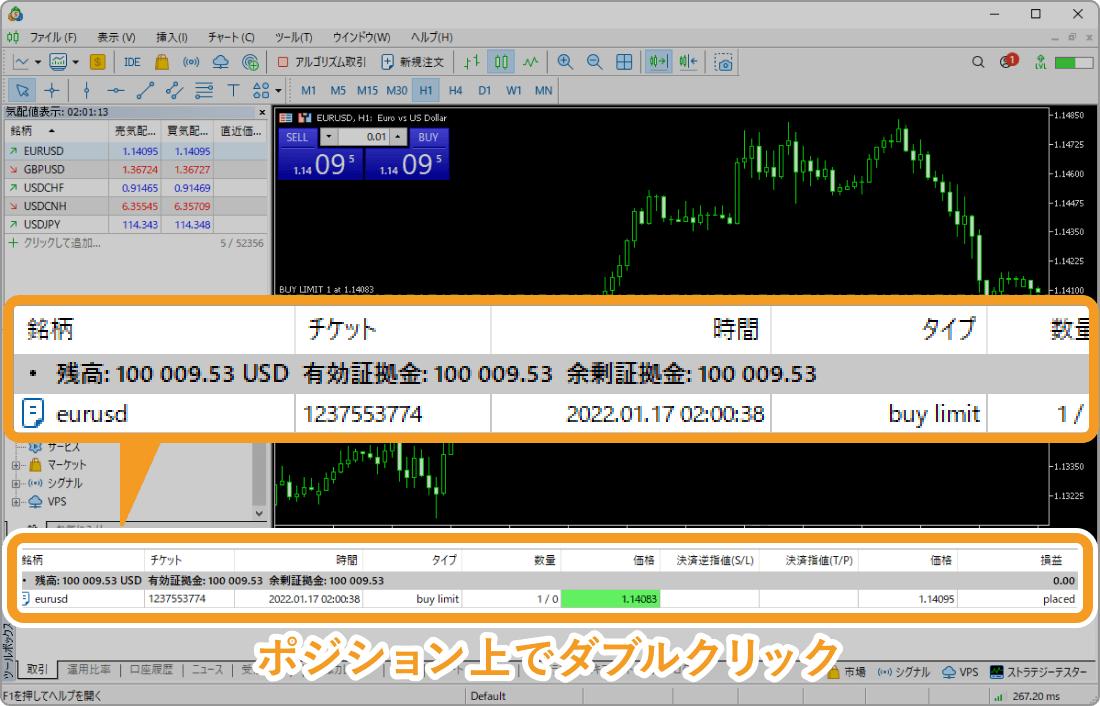This screenshot has height=706, width=1100.
Task: Click the green progress bar at top right
Action: coord(1073,62)
